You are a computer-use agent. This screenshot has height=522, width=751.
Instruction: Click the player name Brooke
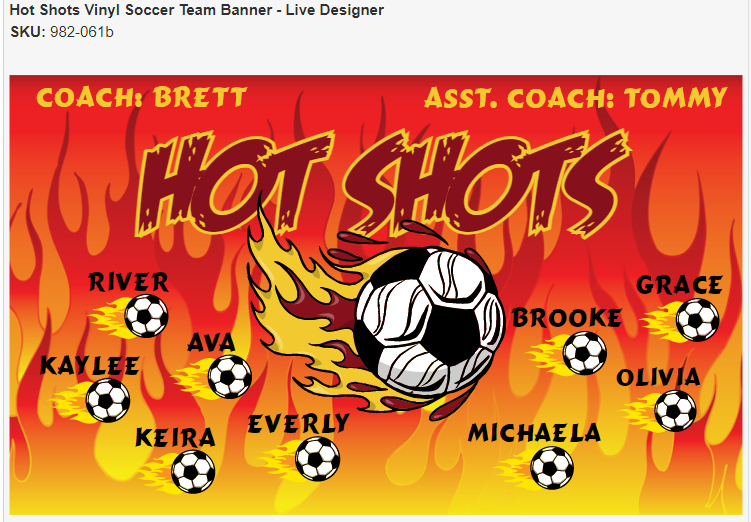coord(567,318)
